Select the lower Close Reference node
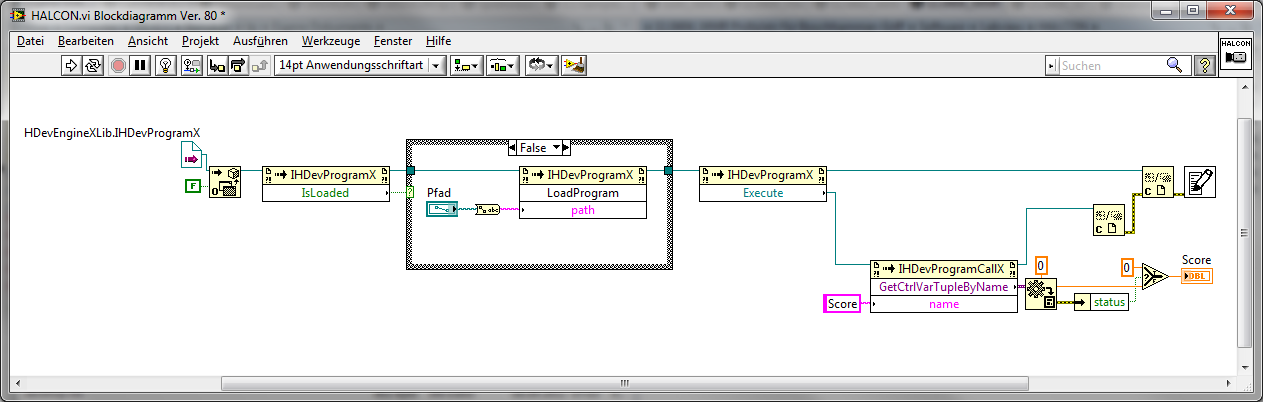Image resolution: width=1263 pixels, height=402 pixels. (1109, 219)
